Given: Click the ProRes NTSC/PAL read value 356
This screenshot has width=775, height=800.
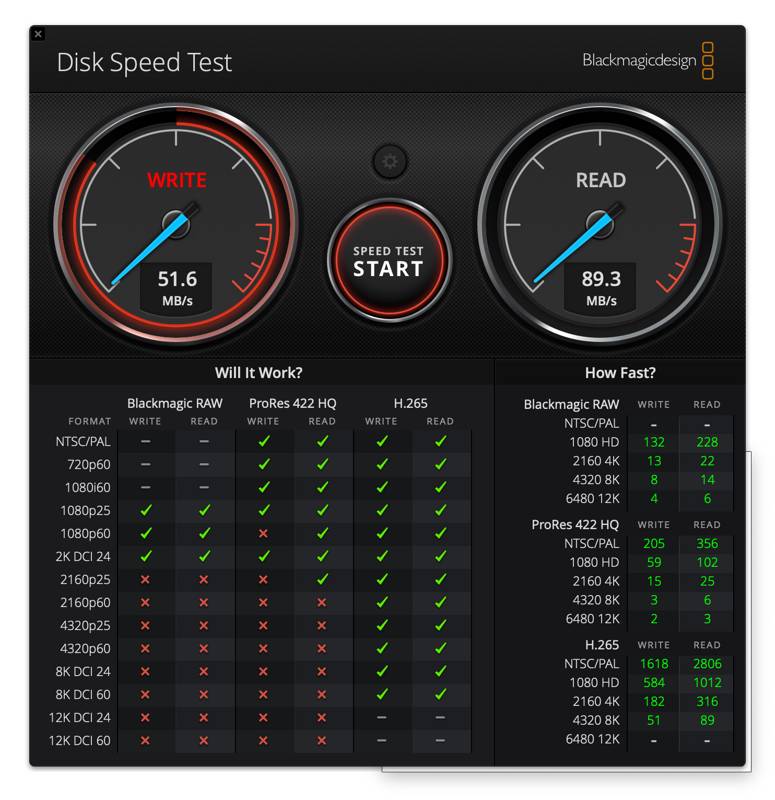Looking at the screenshot, I should coord(707,543).
